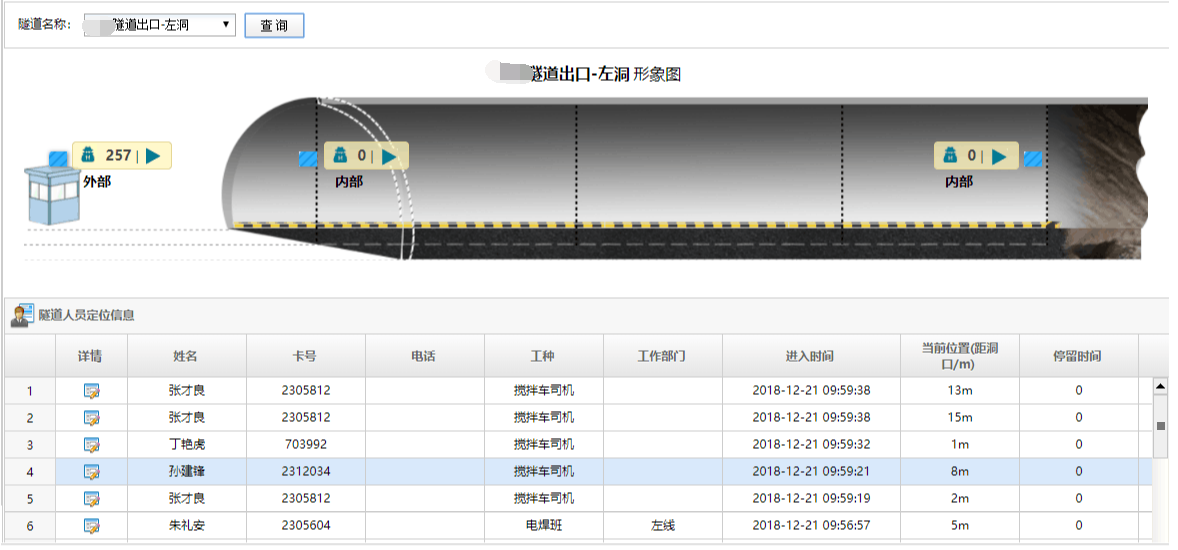The height and width of the screenshot is (550, 1178).
Task: Open details icon for row 5
Action: coord(92,499)
